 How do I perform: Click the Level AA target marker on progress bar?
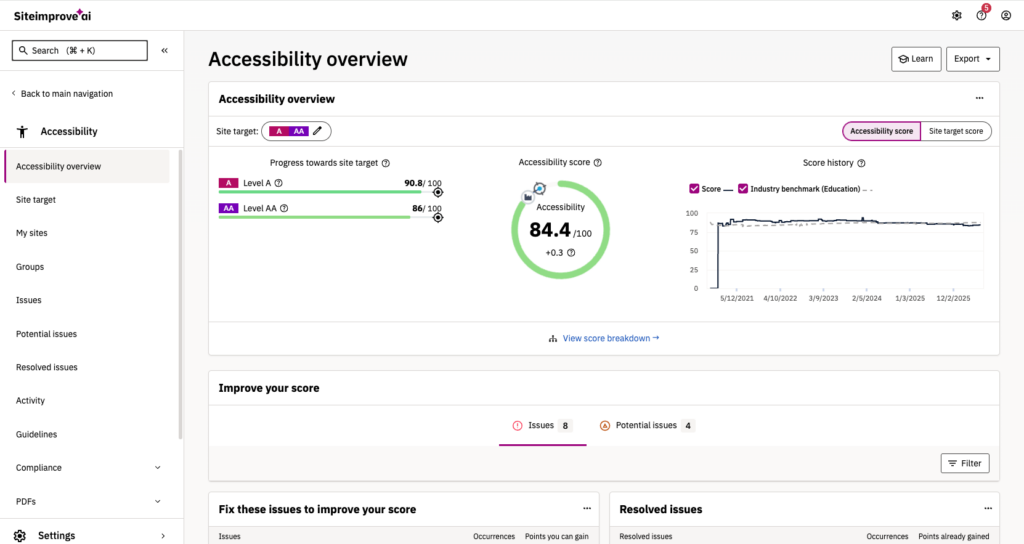coord(438,217)
